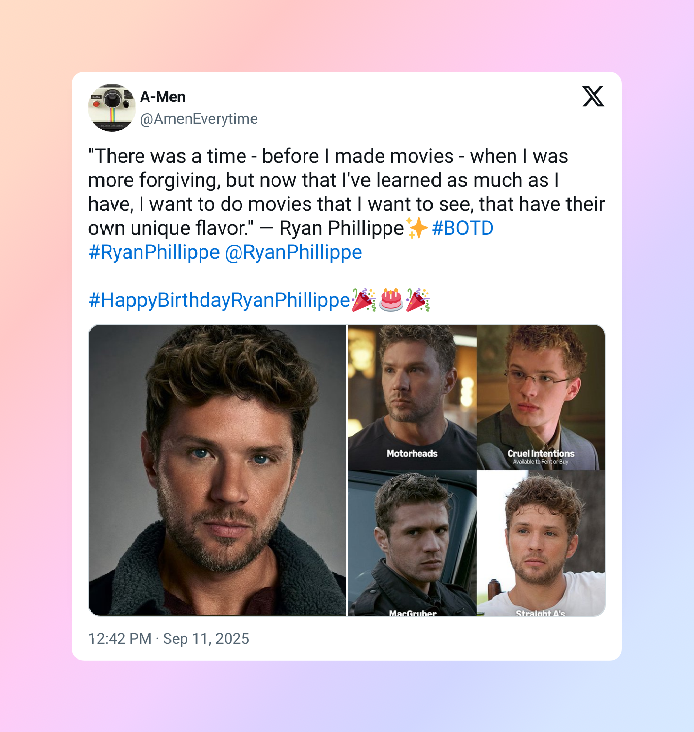Click the X logo icon
Image resolution: width=694 pixels, height=732 pixels.
(x=593, y=97)
